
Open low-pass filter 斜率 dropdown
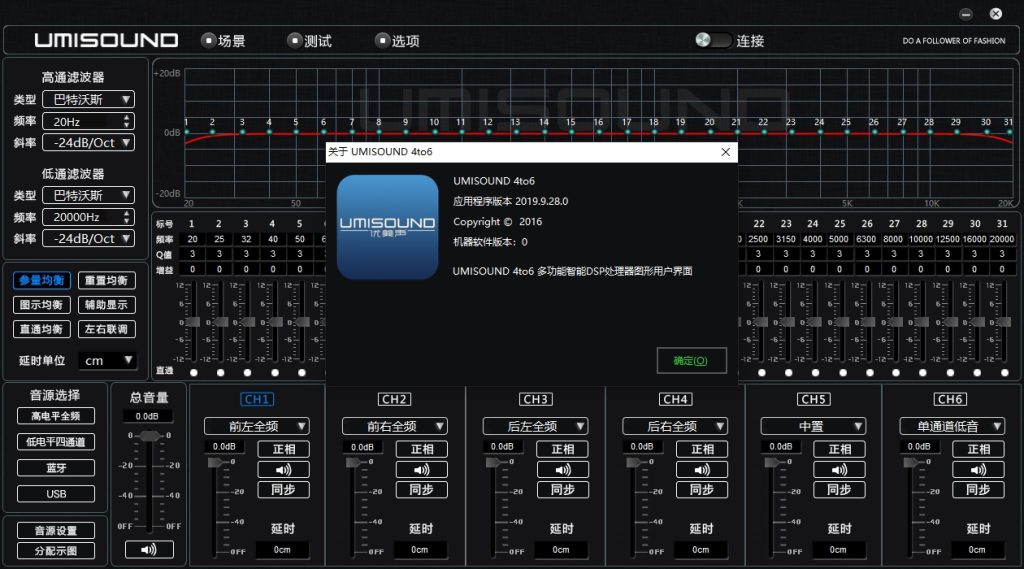pos(89,238)
